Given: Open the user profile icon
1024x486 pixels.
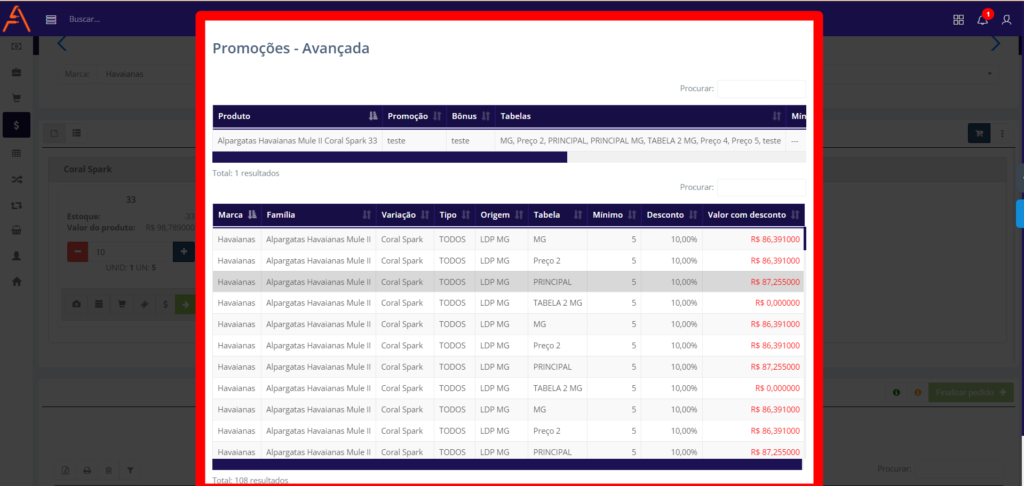Looking at the screenshot, I should click(1006, 20).
